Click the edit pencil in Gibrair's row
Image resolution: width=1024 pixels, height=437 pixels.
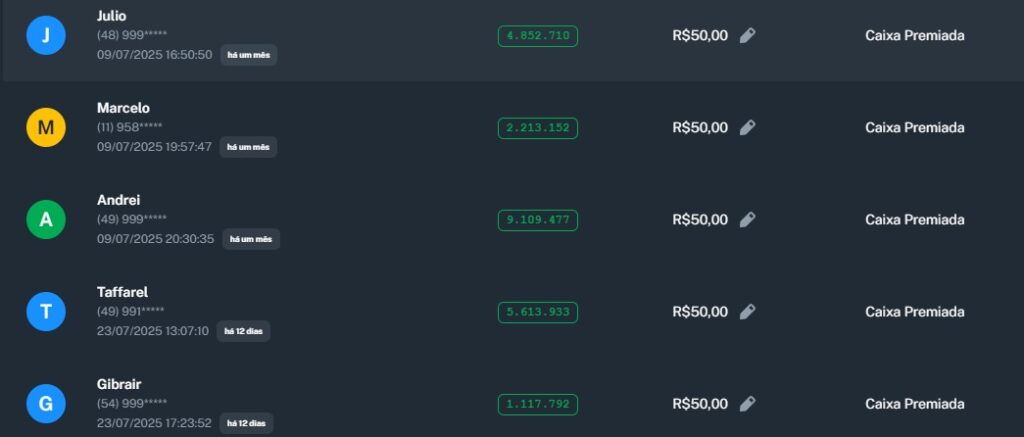[747, 404]
